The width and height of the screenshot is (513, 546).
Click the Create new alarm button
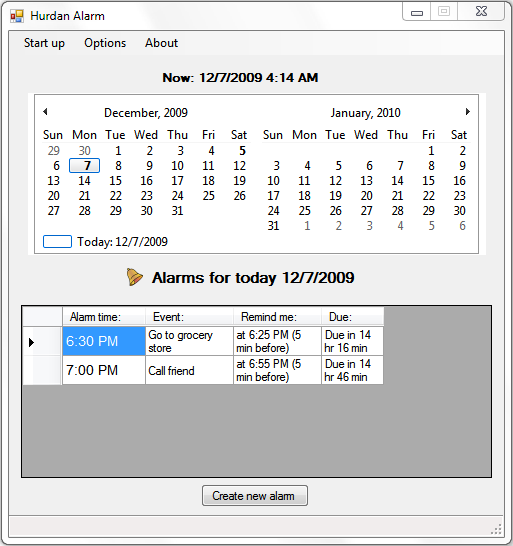coord(255,496)
